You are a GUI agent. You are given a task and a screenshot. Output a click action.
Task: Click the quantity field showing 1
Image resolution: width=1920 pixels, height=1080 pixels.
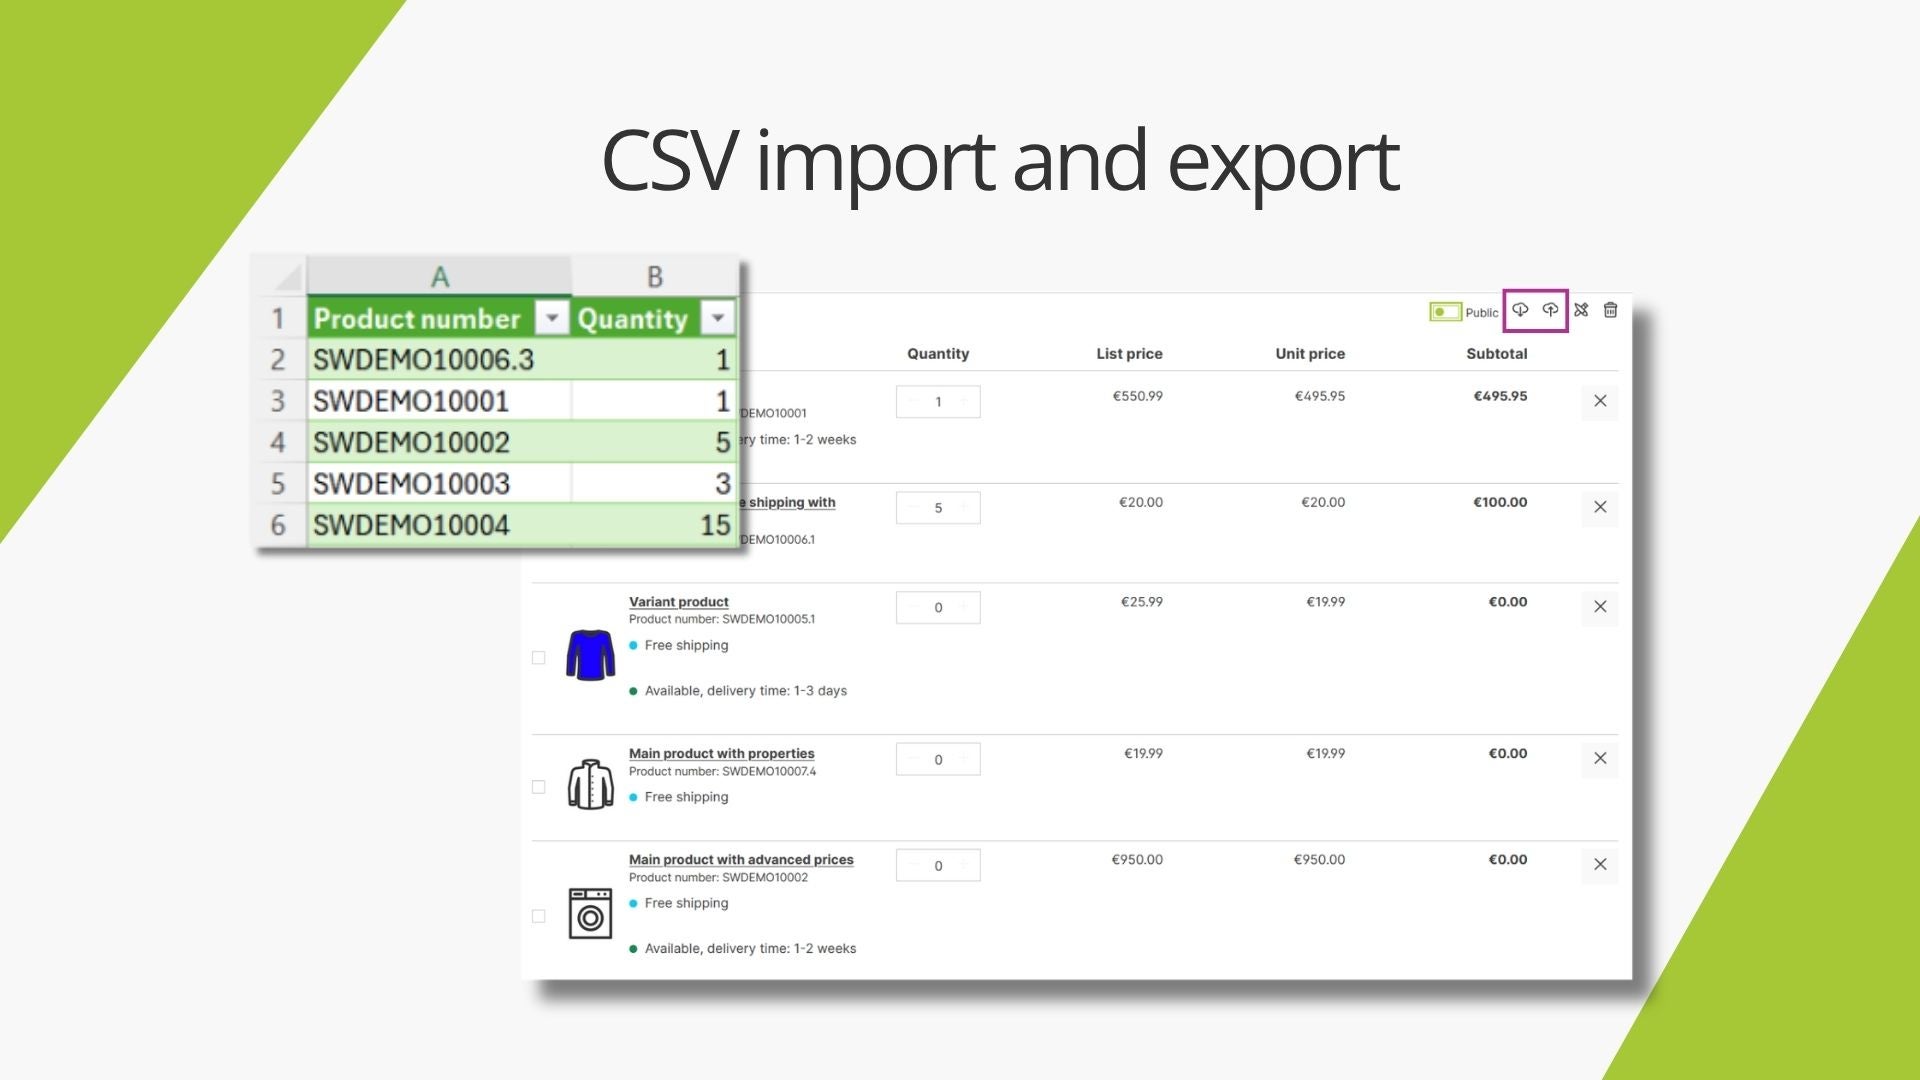click(x=938, y=402)
